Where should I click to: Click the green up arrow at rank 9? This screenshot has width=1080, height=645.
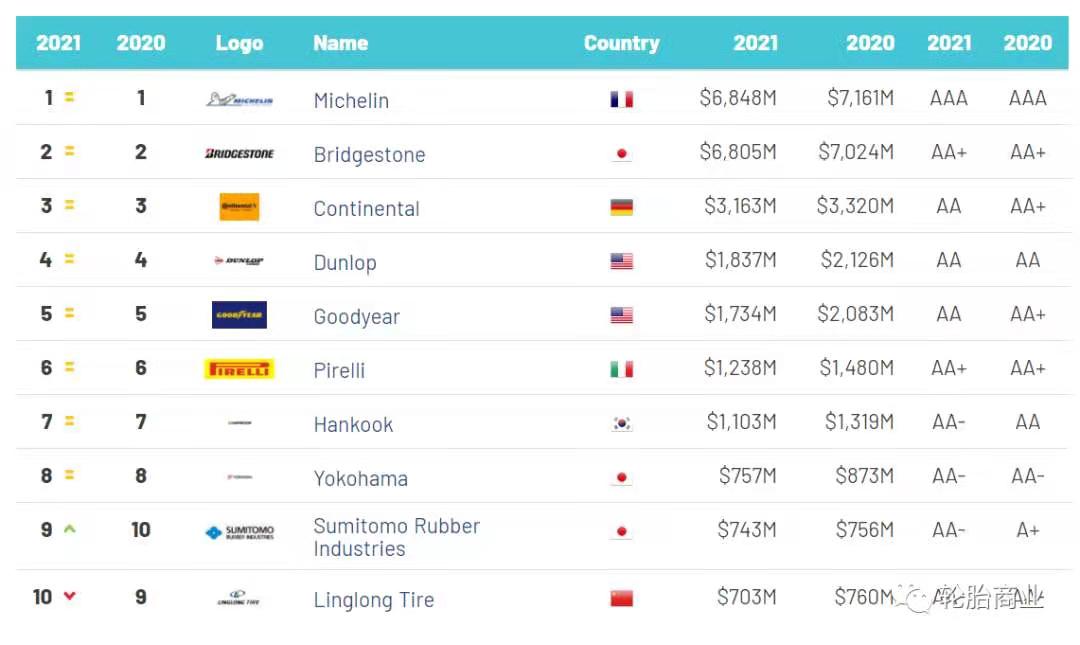[70, 529]
